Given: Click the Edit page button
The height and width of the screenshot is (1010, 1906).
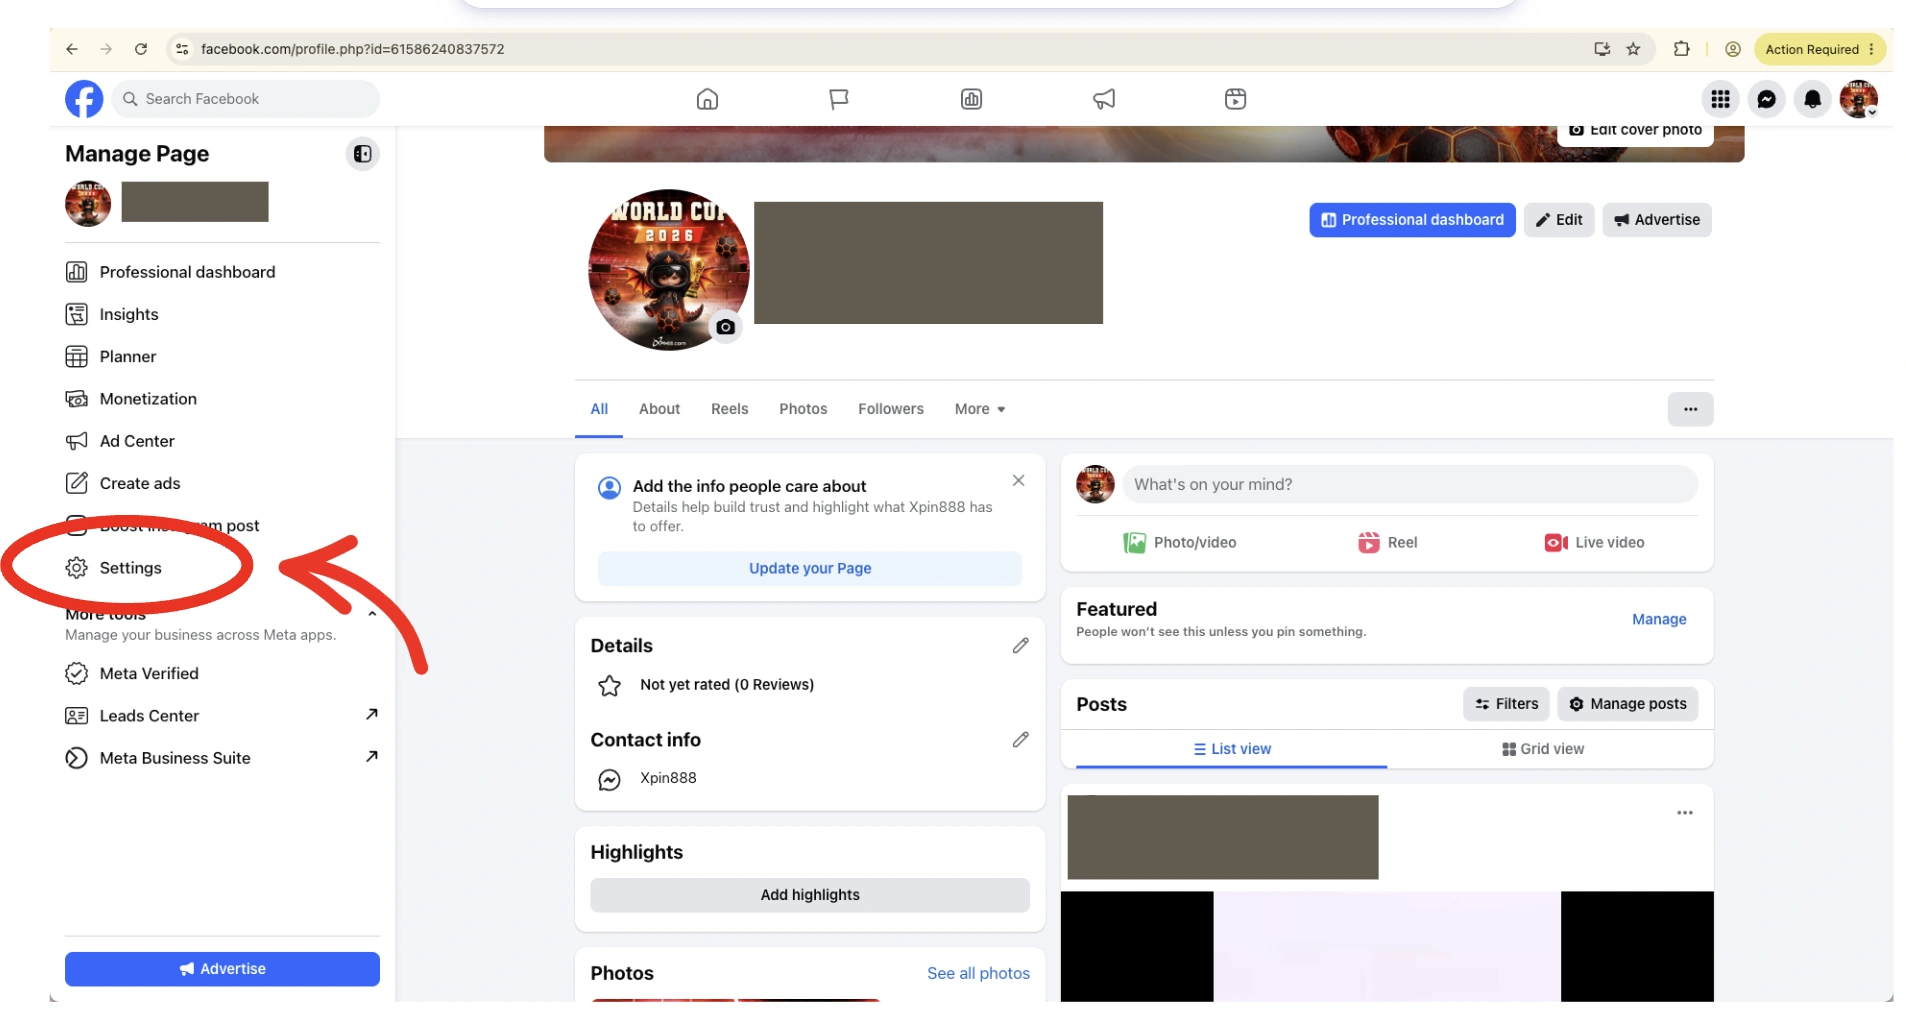Looking at the screenshot, I should [x=1558, y=220].
